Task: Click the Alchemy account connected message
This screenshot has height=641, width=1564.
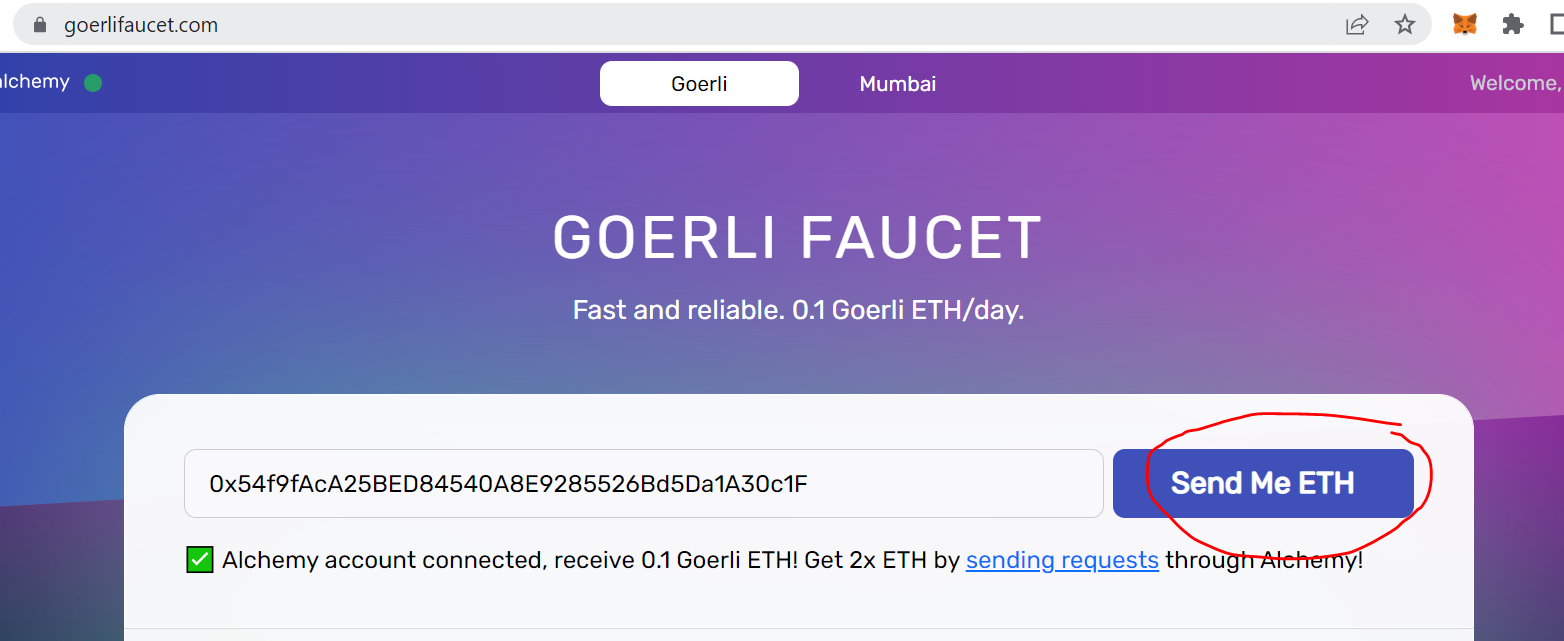Action: [792, 560]
